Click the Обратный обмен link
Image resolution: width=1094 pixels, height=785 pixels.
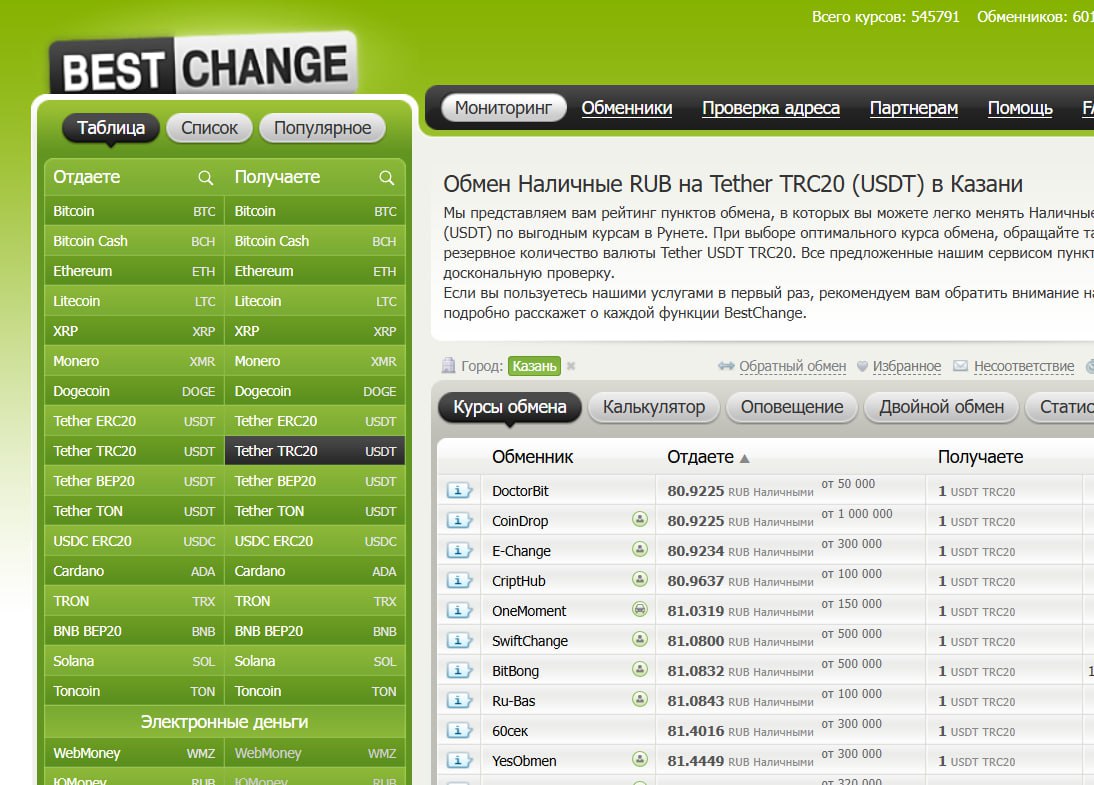(x=793, y=366)
